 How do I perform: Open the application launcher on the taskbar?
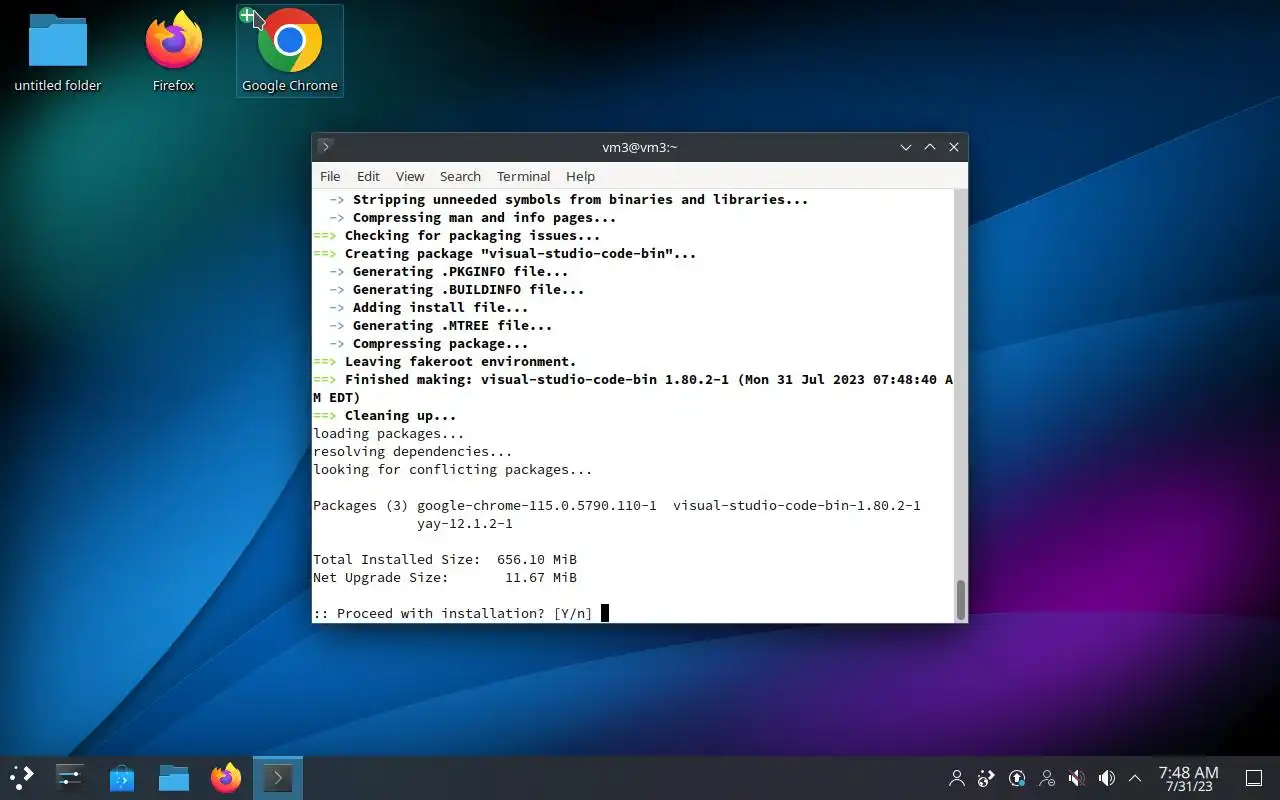(21, 777)
